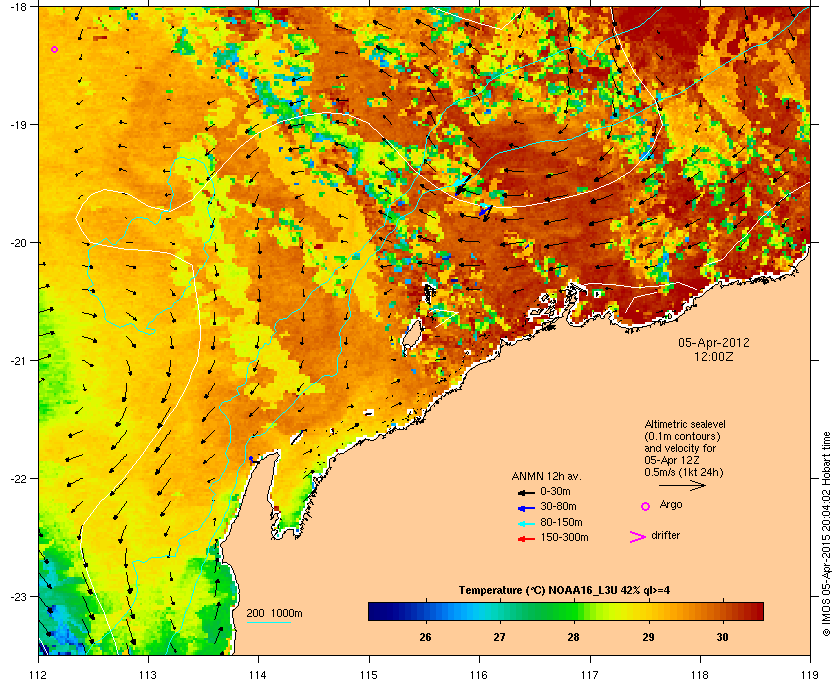Click the colorbar at the 26 degree mark
This screenshot has width=840, height=680.
pos(426,611)
